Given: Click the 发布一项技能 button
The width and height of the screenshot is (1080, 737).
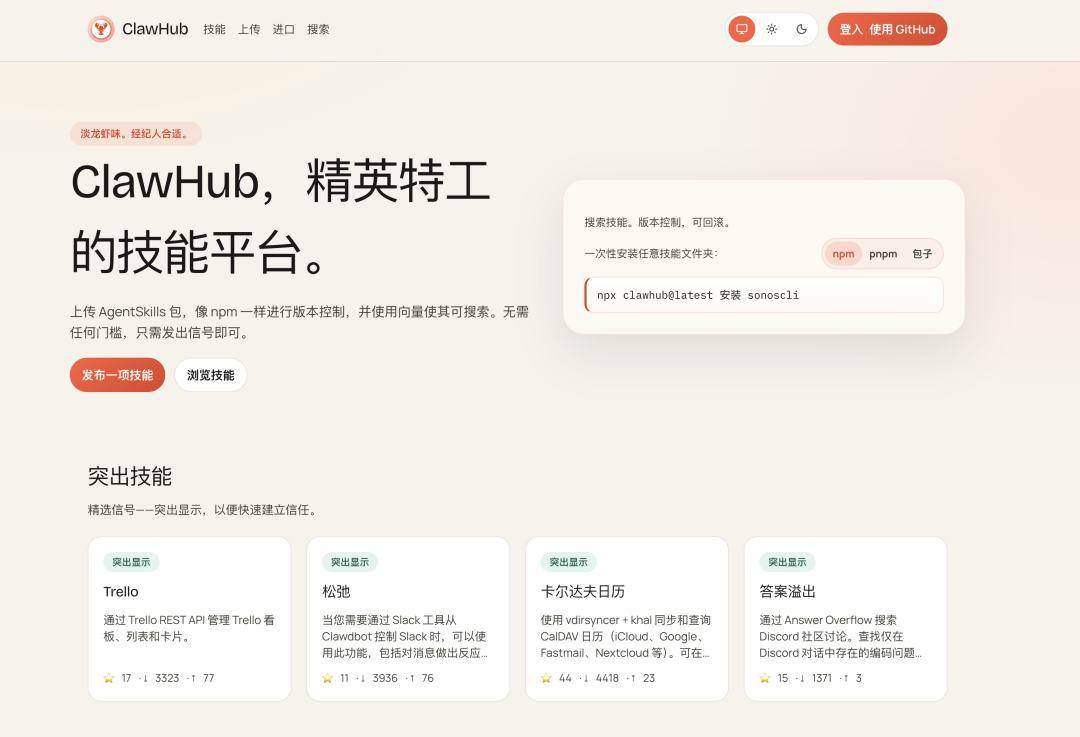Looking at the screenshot, I should [117, 374].
